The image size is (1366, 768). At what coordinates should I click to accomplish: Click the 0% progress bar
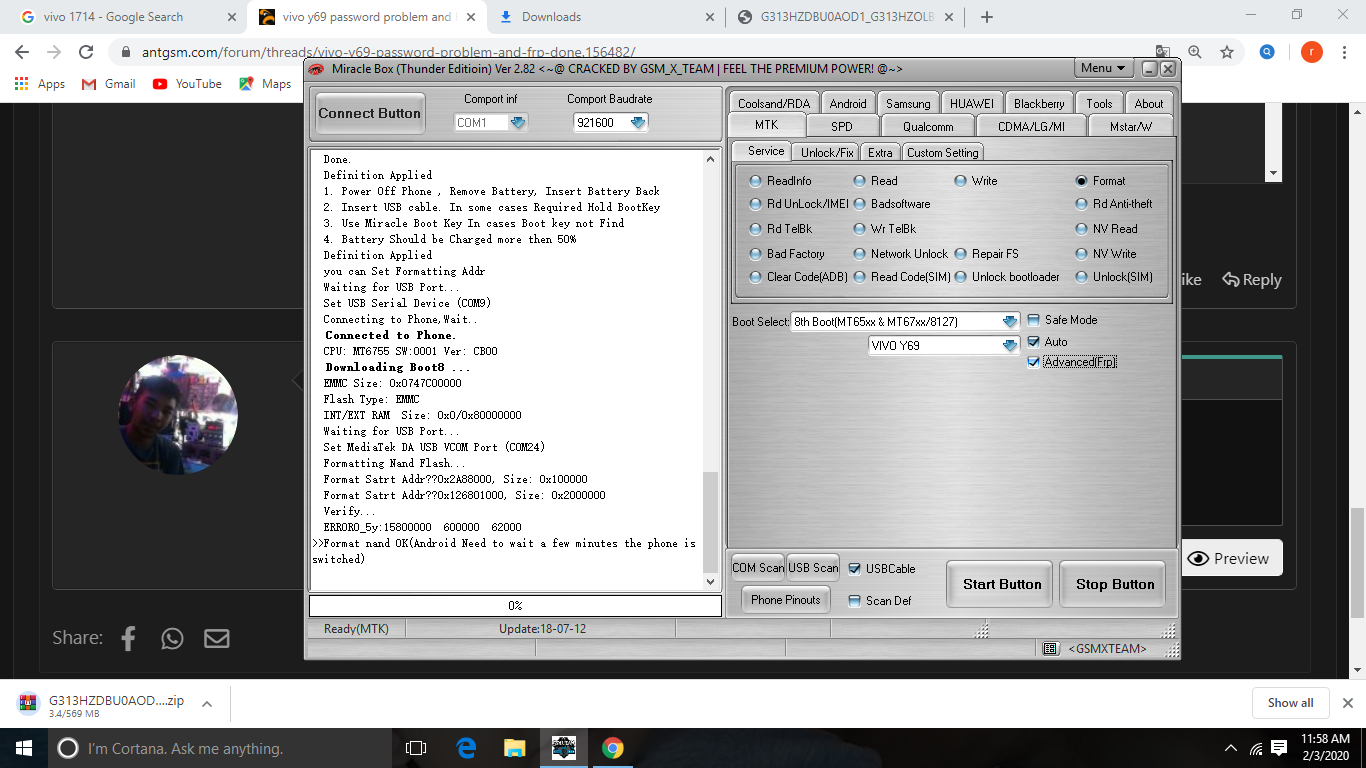pos(515,606)
